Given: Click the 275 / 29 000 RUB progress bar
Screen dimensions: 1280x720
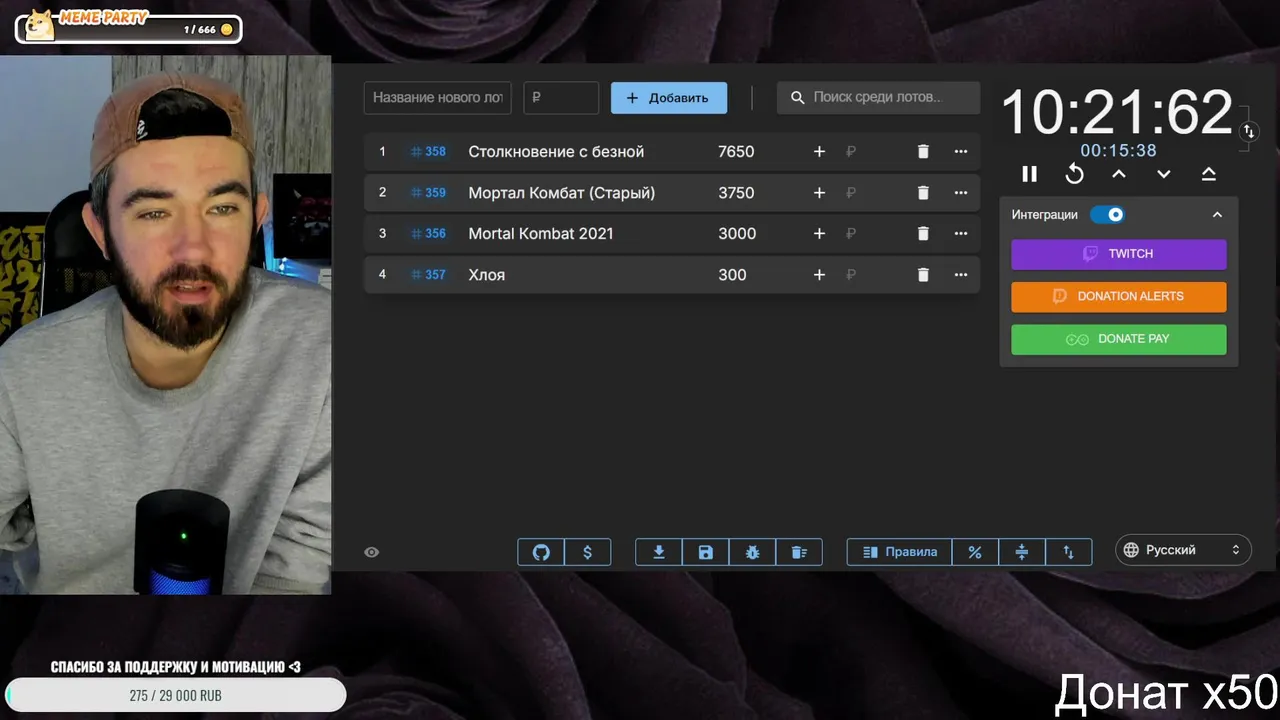Looking at the screenshot, I should click(x=176, y=695).
